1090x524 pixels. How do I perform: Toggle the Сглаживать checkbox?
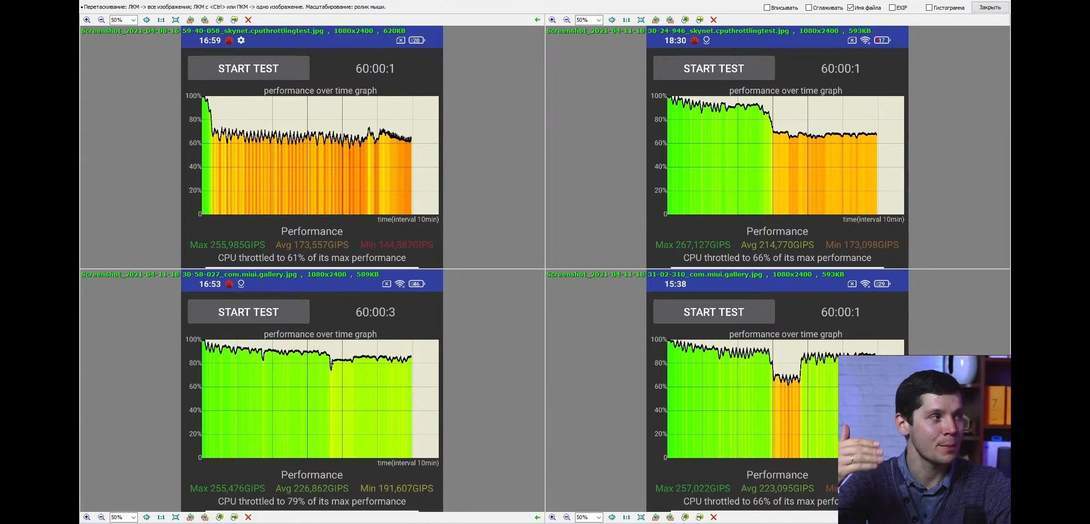click(x=808, y=7)
